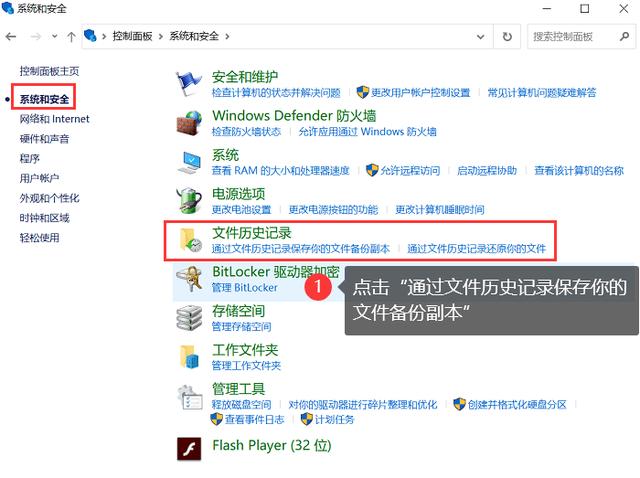Expand the root chevron before 控制面板
Viewport: 640px width, 478px height.
pyautogui.click(x=104, y=37)
